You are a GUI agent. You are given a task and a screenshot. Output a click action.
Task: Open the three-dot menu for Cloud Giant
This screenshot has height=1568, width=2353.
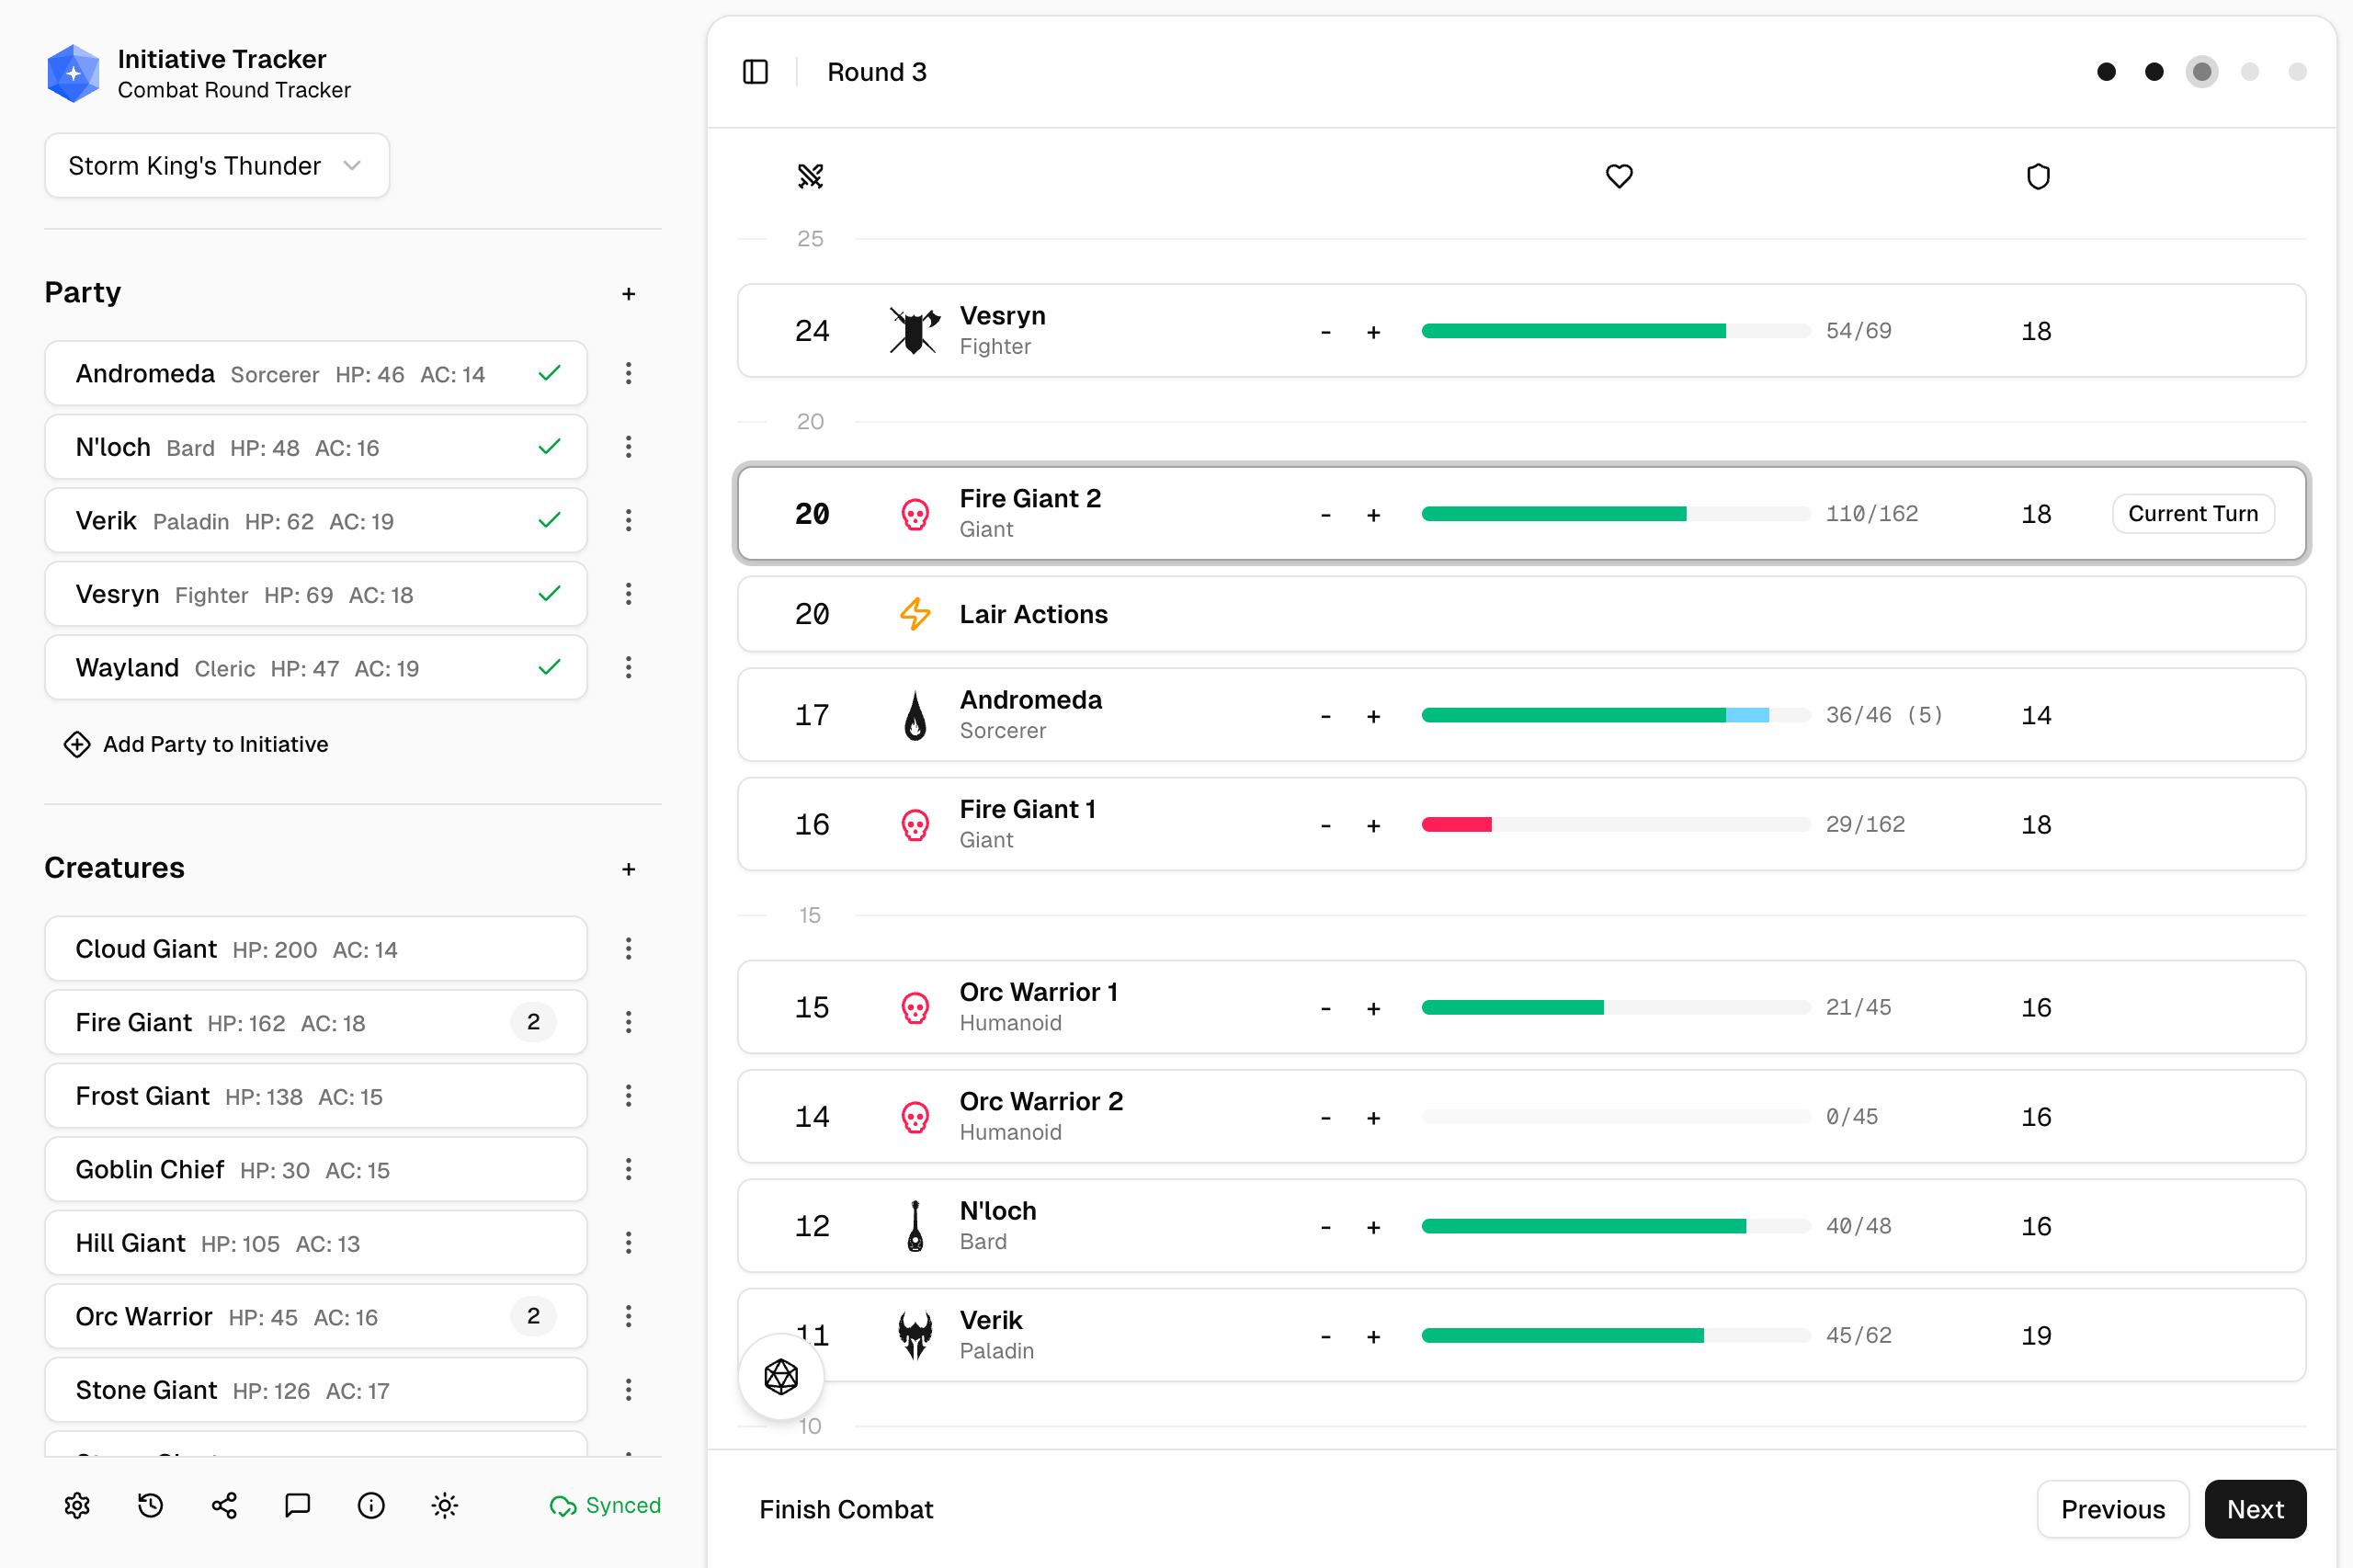(628, 948)
